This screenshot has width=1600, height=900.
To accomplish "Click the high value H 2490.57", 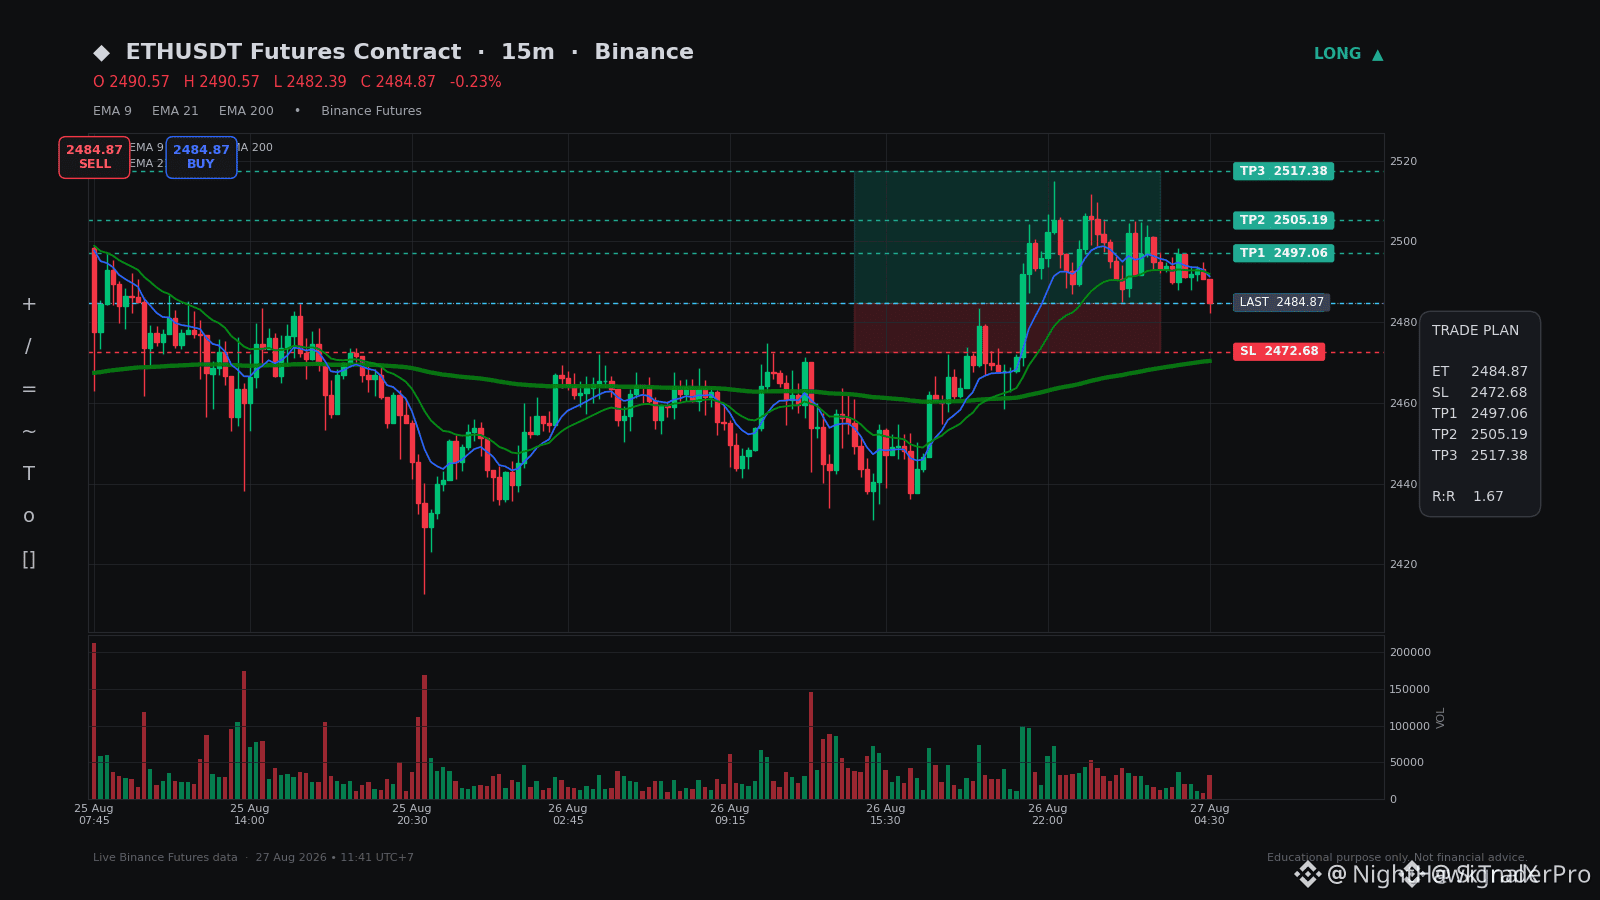I will tap(221, 82).
